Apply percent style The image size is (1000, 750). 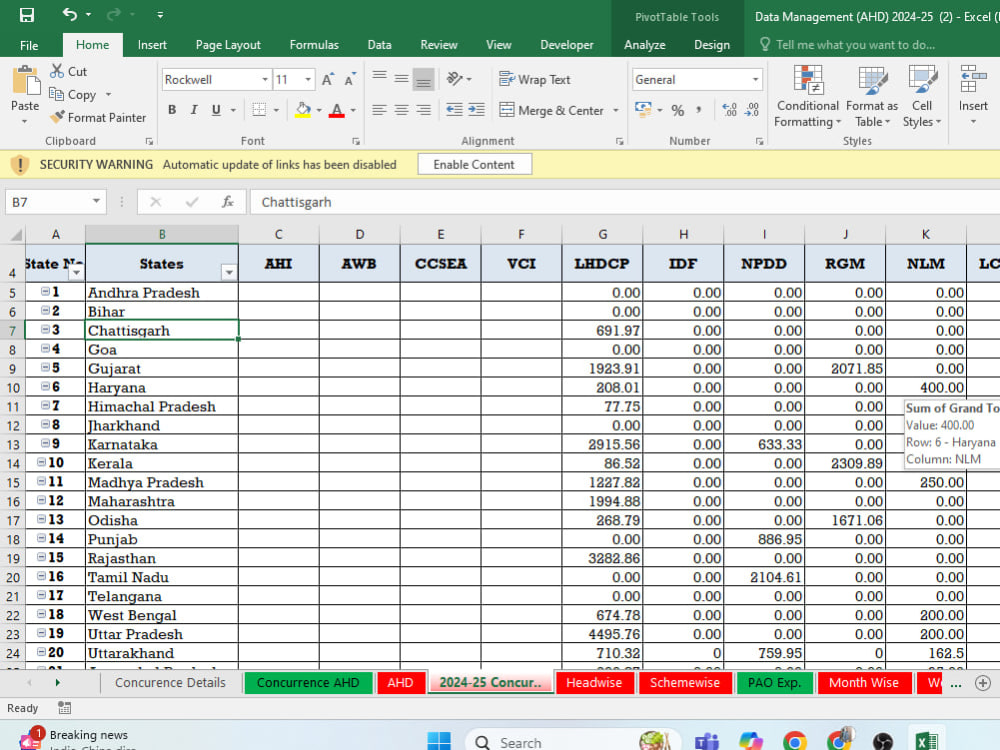678,110
